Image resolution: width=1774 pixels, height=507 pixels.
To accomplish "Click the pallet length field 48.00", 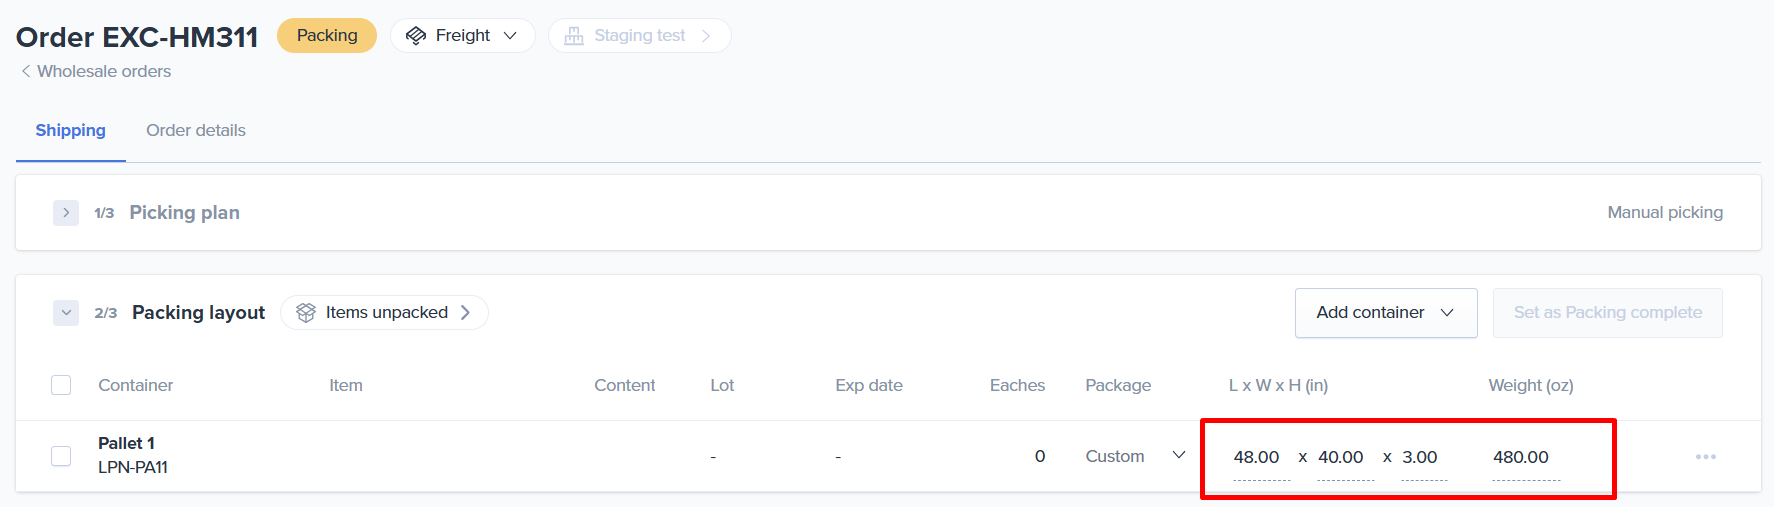I will (x=1257, y=457).
